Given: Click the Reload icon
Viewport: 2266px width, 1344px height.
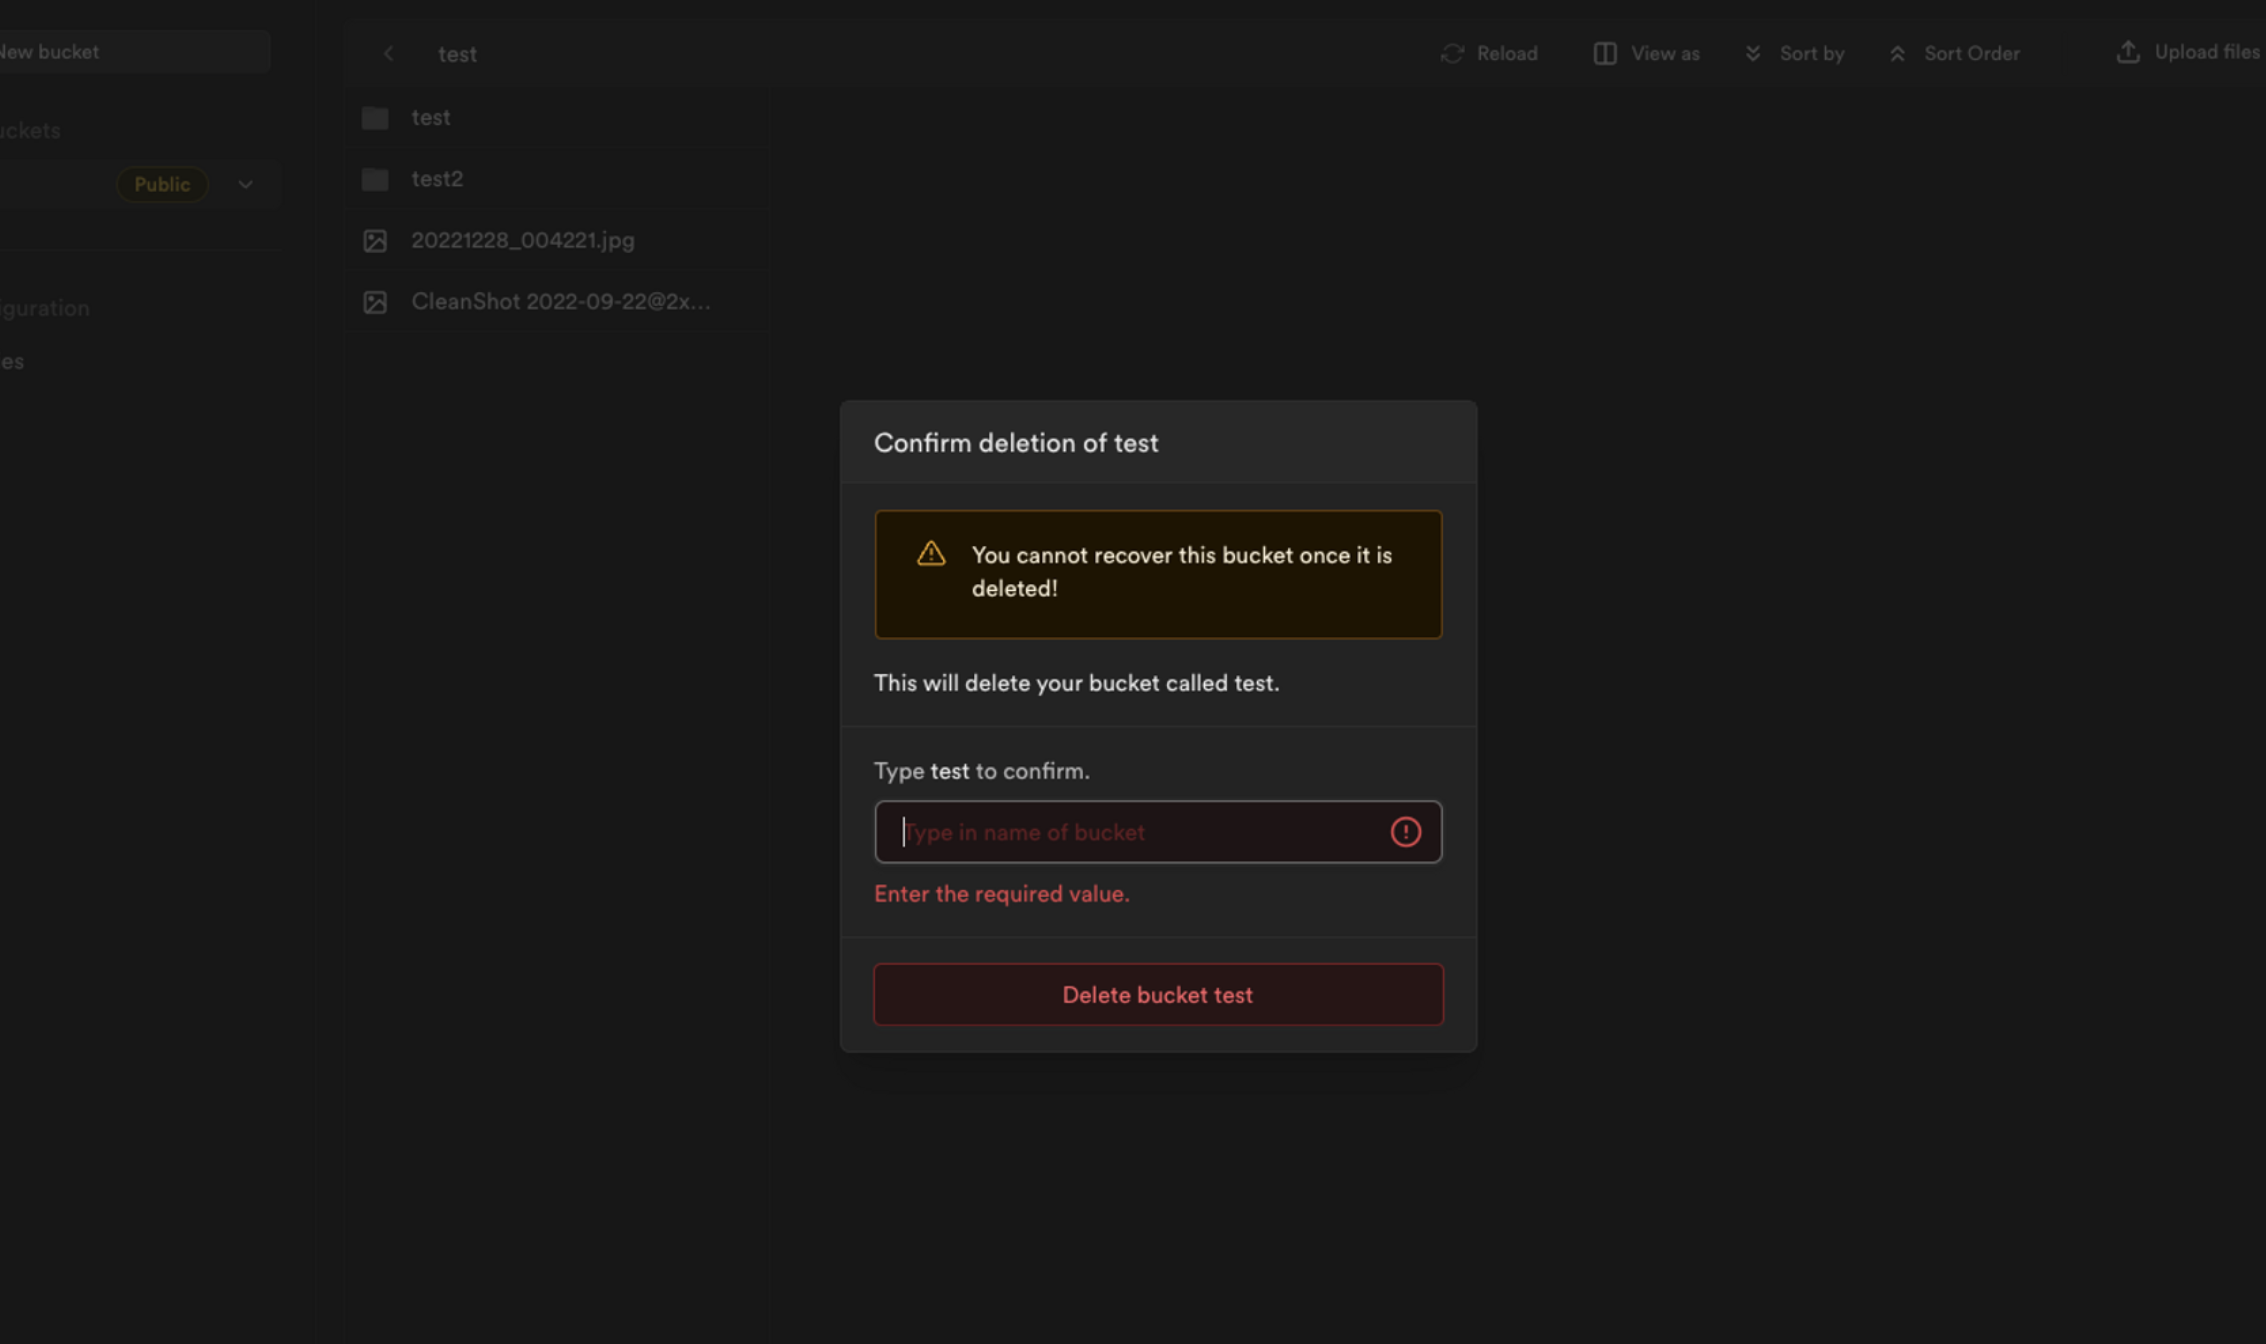Looking at the screenshot, I should click(1452, 53).
